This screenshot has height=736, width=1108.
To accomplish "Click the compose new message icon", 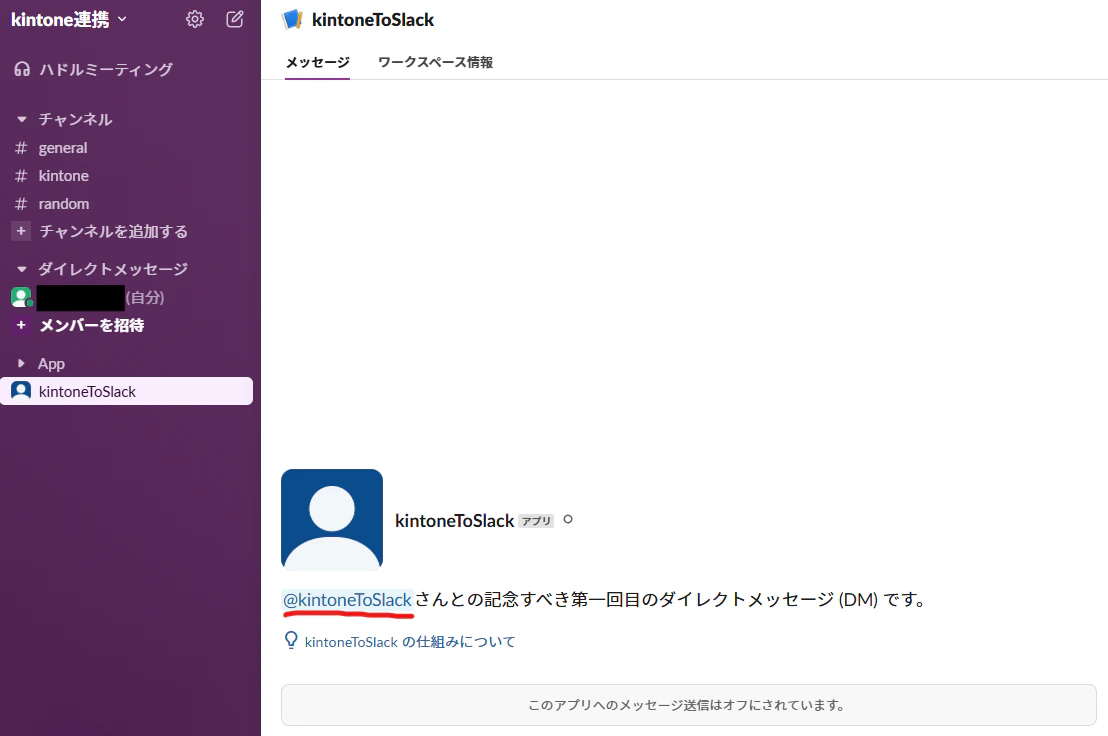I will tap(235, 19).
